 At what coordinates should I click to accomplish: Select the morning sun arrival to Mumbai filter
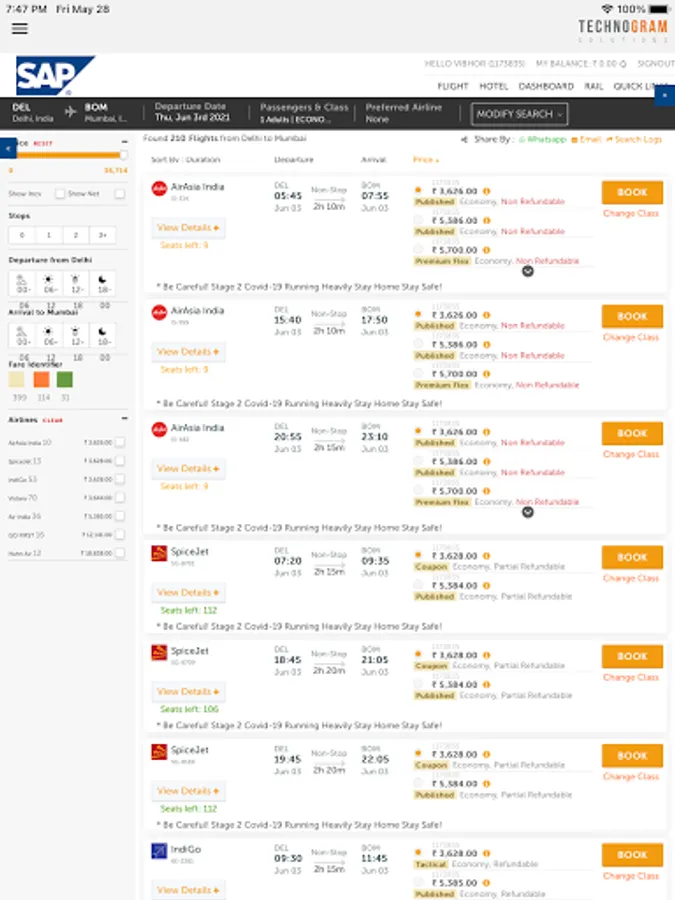click(49, 335)
